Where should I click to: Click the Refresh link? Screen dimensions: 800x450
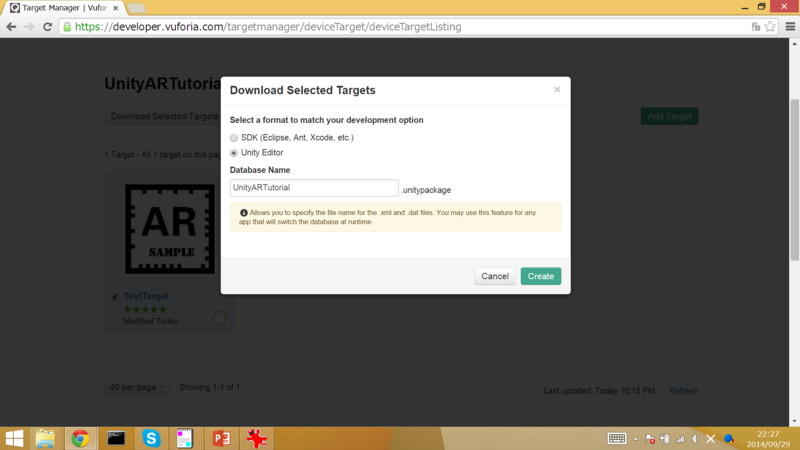click(x=684, y=391)
